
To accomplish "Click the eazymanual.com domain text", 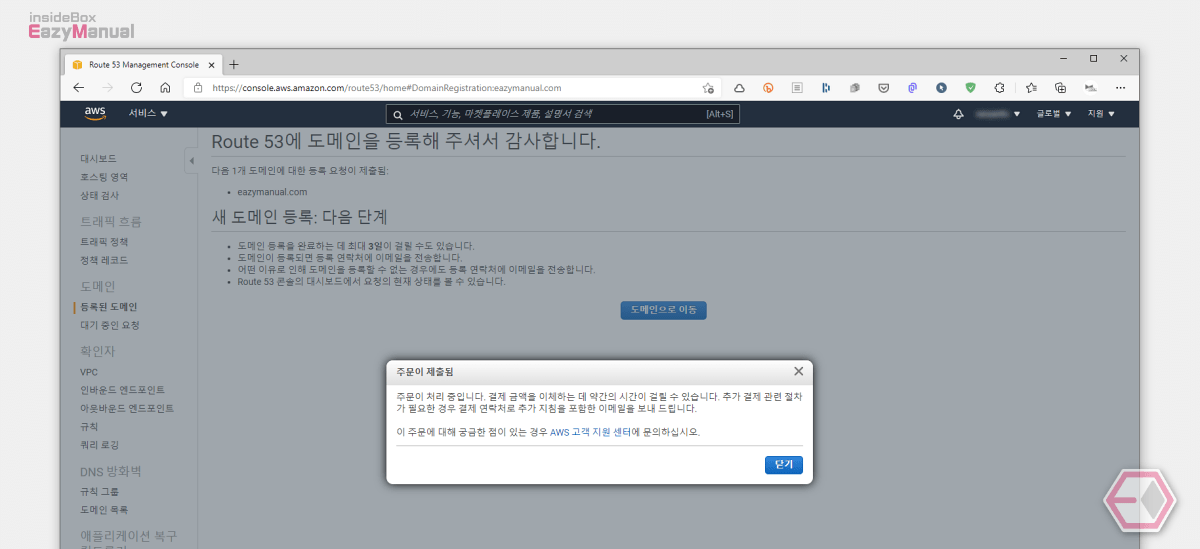I will [x=272, y=192].
